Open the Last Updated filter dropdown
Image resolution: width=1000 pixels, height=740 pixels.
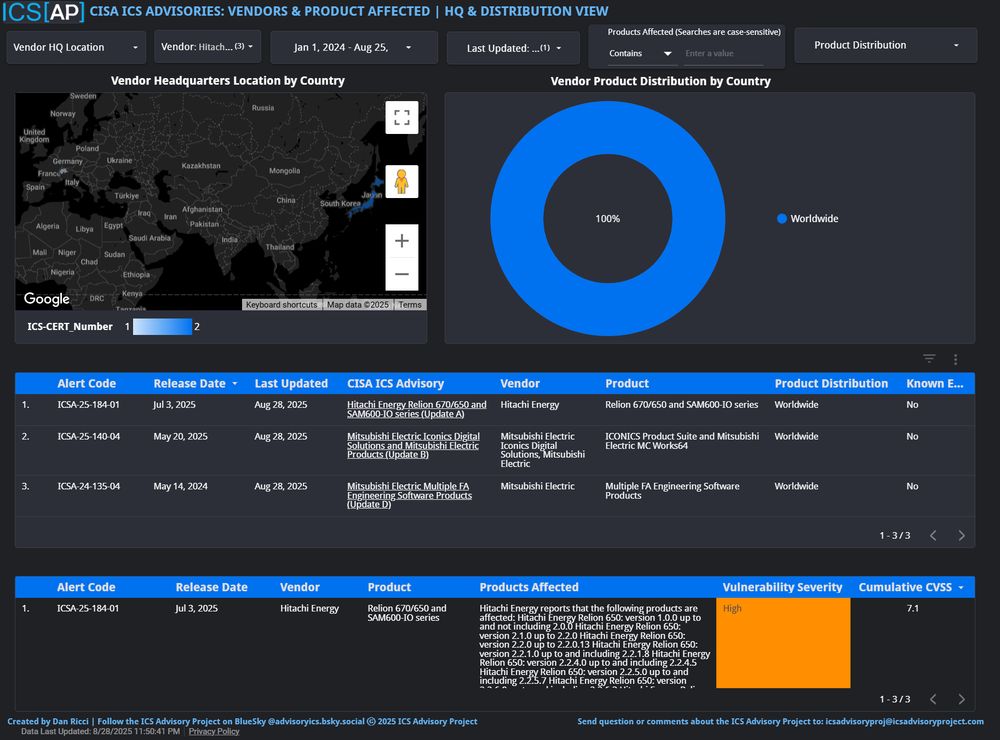(x=513, y=48)
